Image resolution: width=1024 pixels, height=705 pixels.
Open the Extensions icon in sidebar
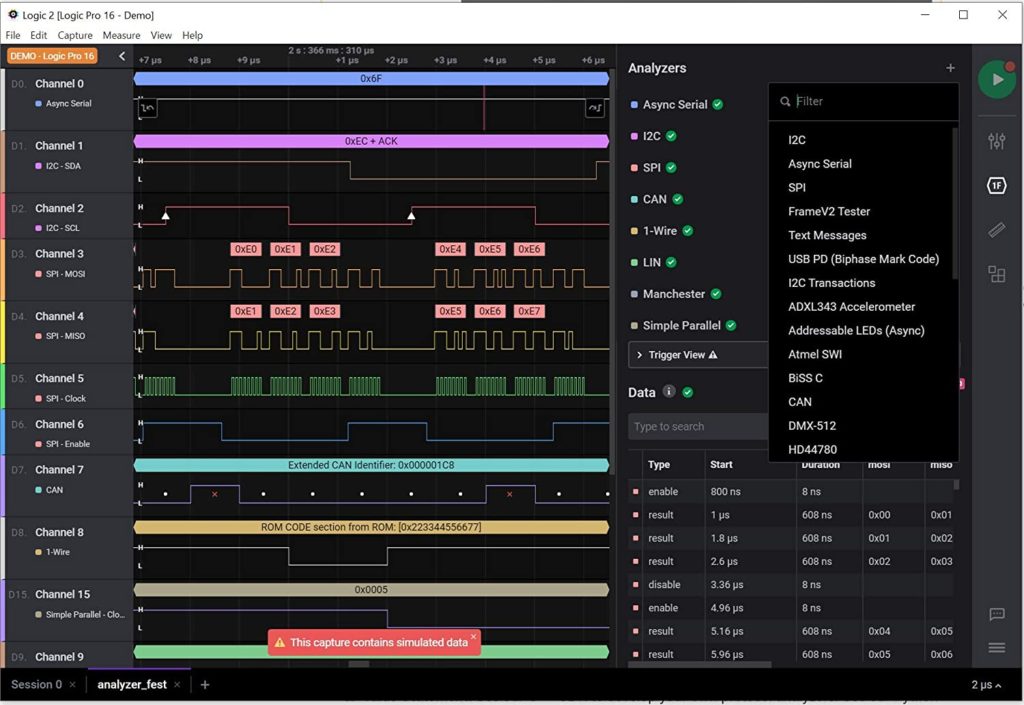997,274
